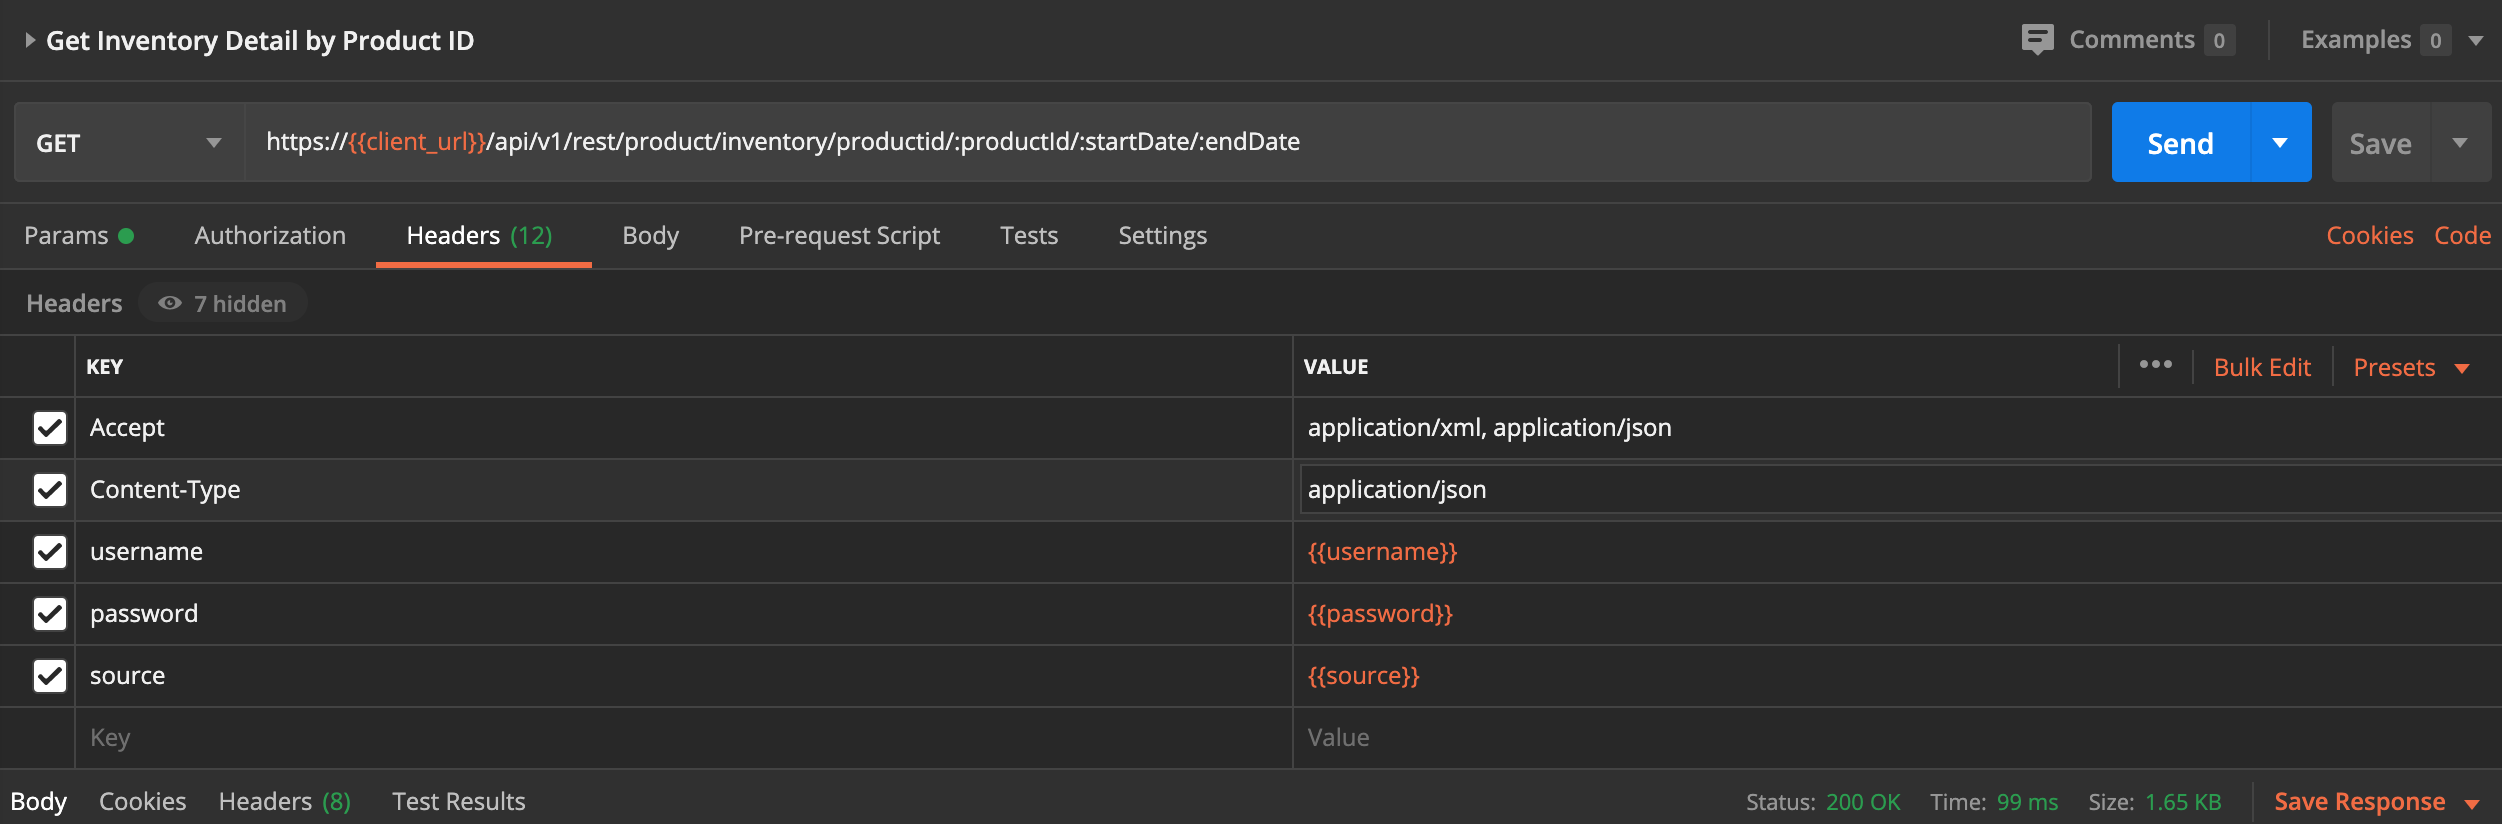The width and height of the screenshot is (2502, 824).
Task: Show the 7 hidden headers eye icon
Action: [170, 303]
